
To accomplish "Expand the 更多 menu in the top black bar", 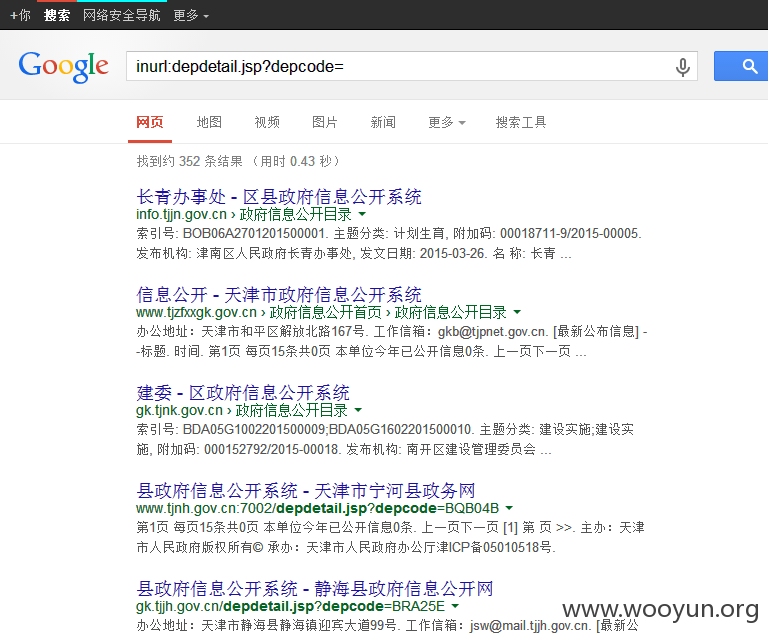I will pyautogui.click(x=191, y=16).
